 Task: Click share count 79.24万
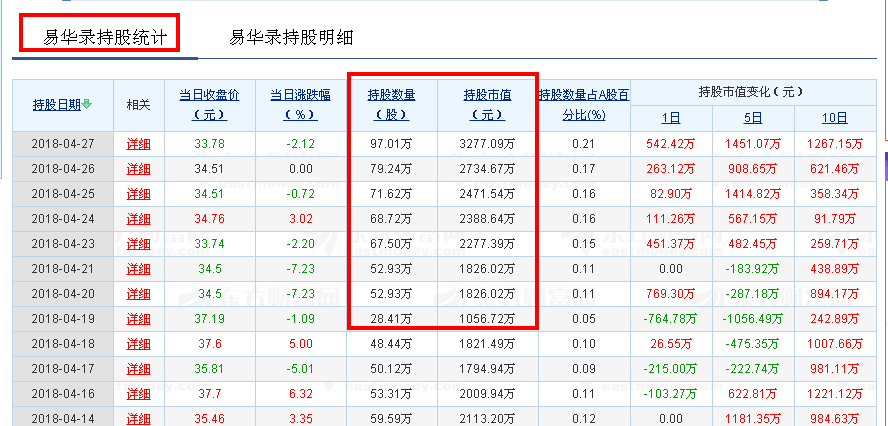pyautogui.click(x=391, y=169)
